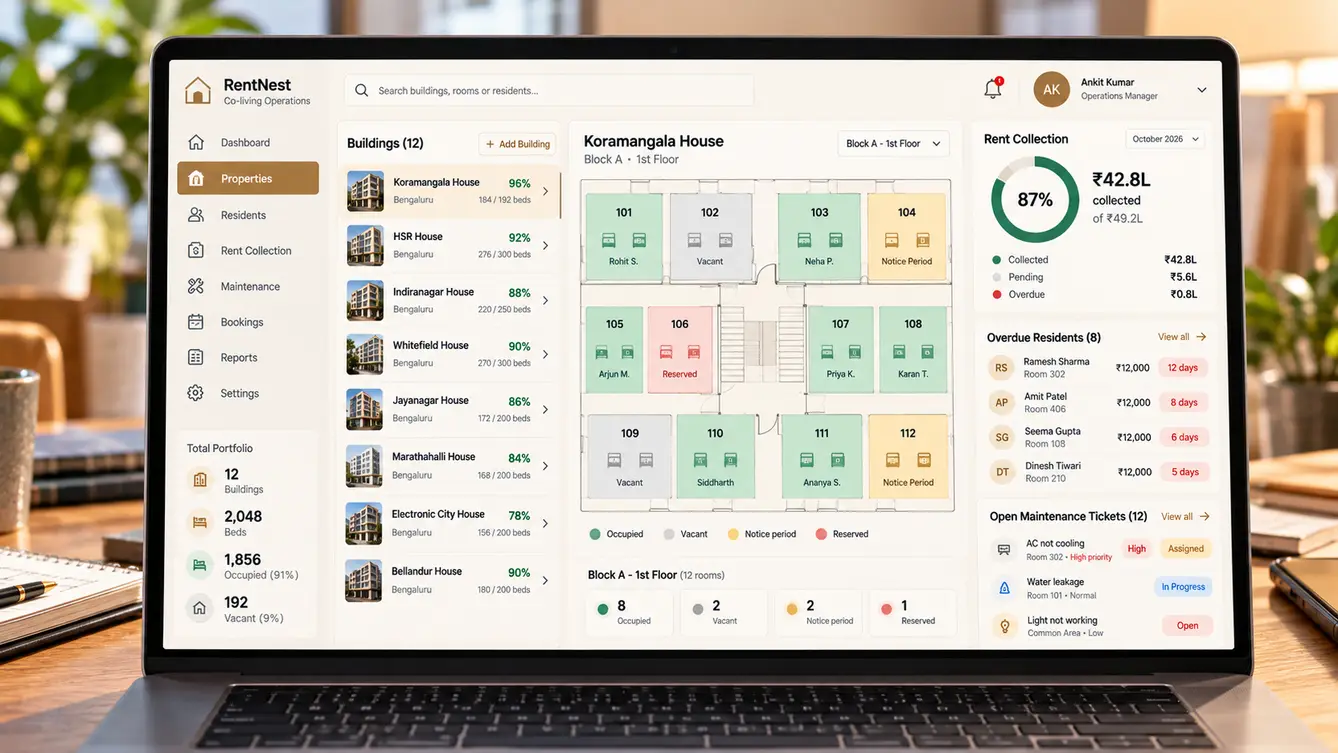
Task: Click the Dashboard home icon
Action: (196, 142)
